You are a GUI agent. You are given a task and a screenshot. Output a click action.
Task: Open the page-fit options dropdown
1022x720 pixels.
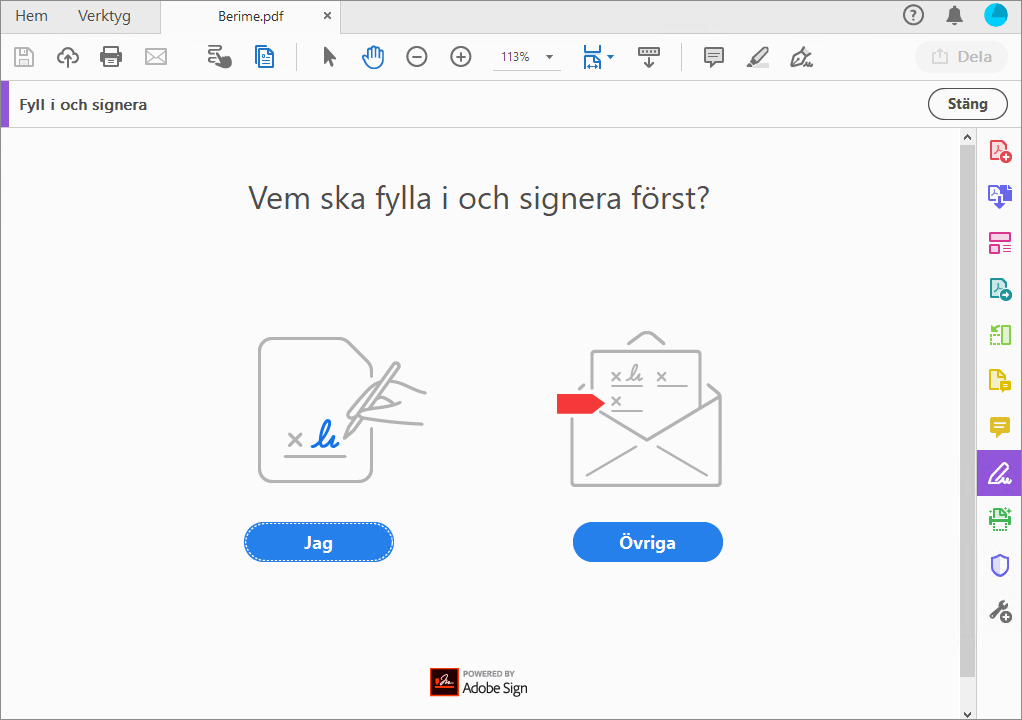click(610, 57)
